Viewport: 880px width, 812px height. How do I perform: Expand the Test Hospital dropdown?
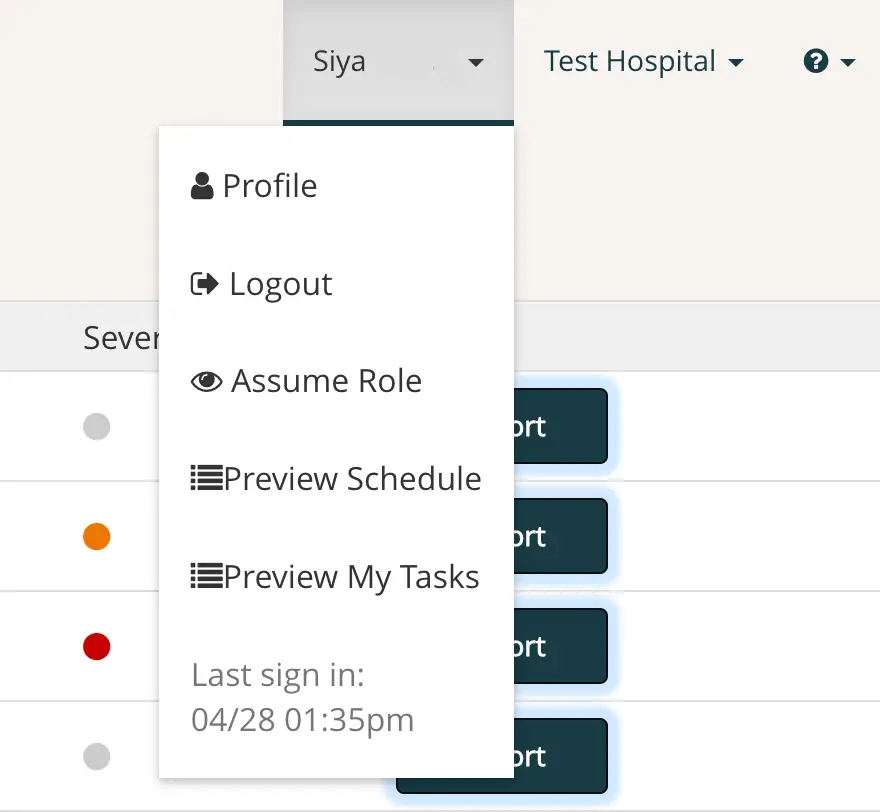click(643, 61)
